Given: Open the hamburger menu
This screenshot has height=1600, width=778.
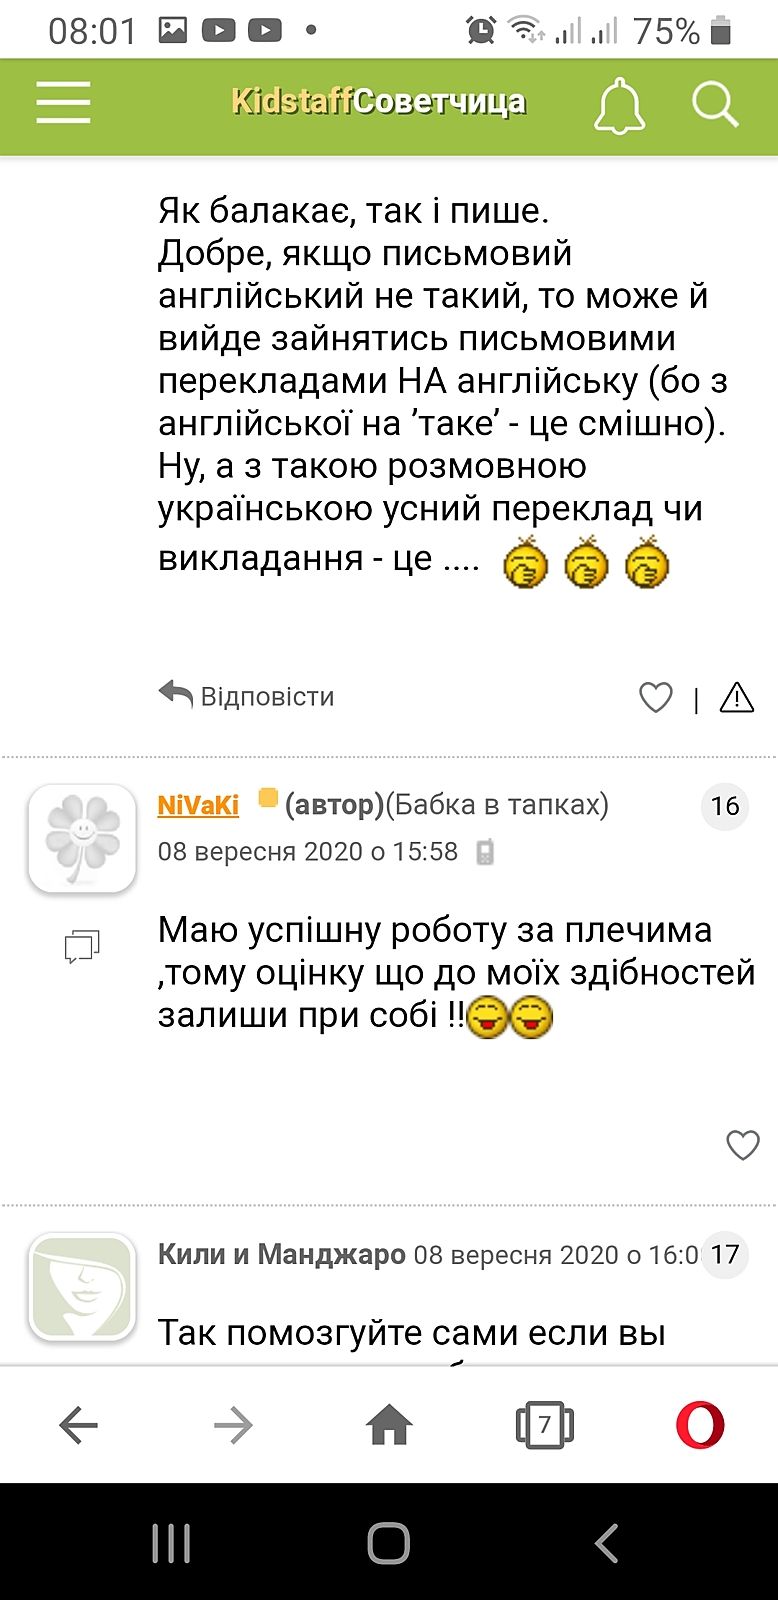Looking at the screenshot, I should pos(63,103).
